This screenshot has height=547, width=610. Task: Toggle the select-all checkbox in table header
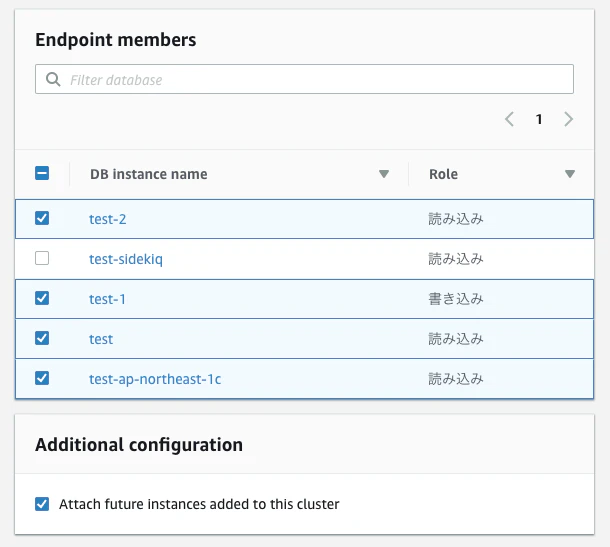[x=42, y=173]
